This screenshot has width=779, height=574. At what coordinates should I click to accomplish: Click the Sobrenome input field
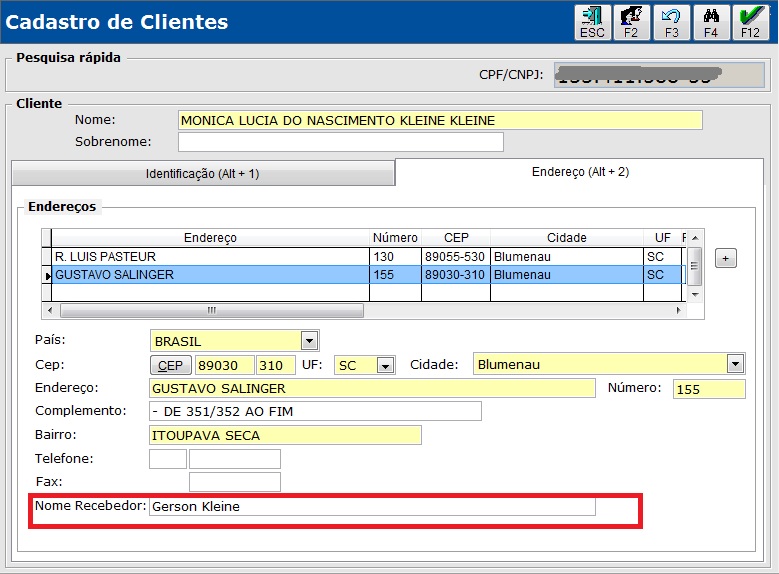(341, 142)
